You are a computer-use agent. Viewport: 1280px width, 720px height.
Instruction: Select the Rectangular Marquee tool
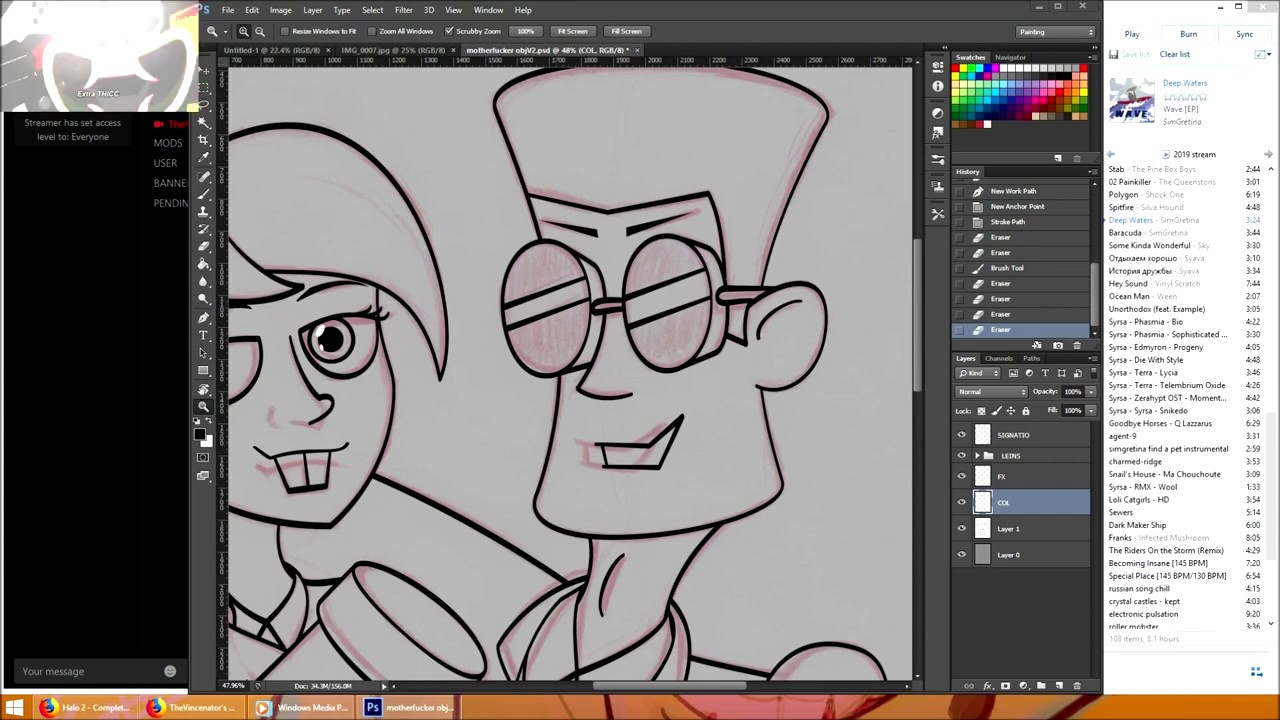204,87
